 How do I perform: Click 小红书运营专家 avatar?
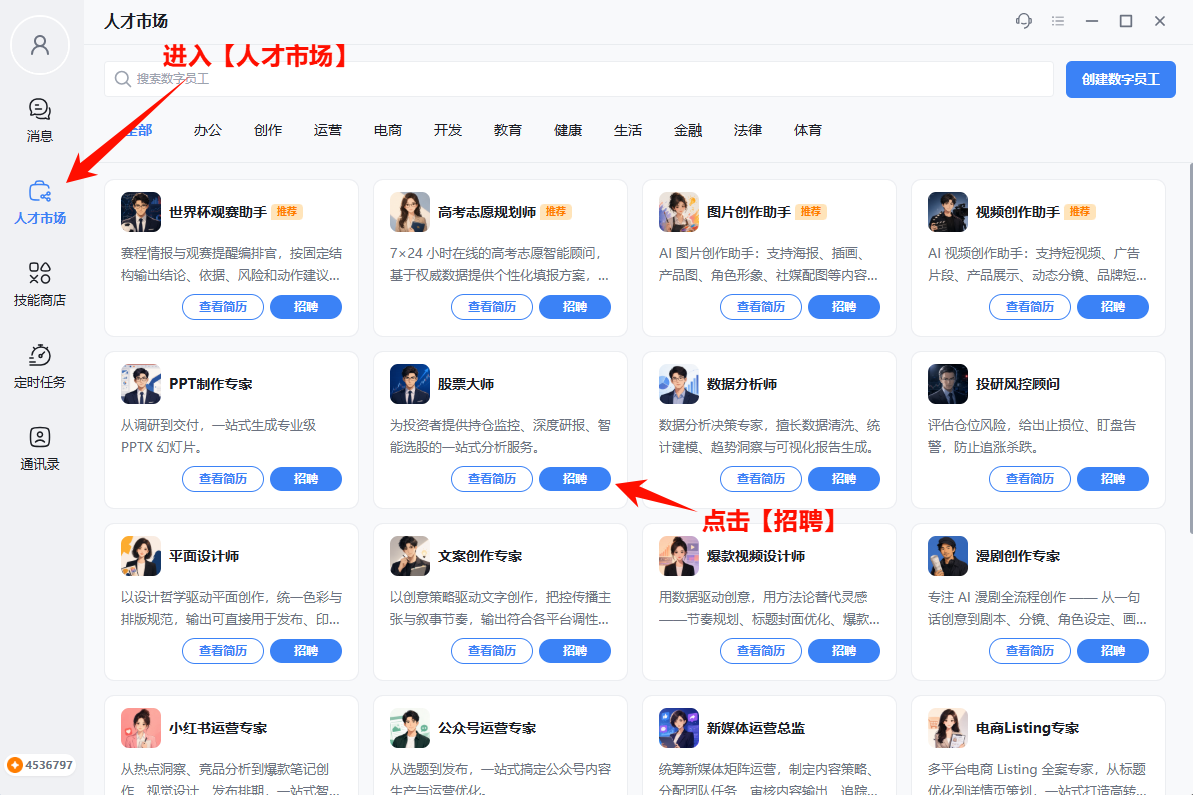[x=141, y=727]
